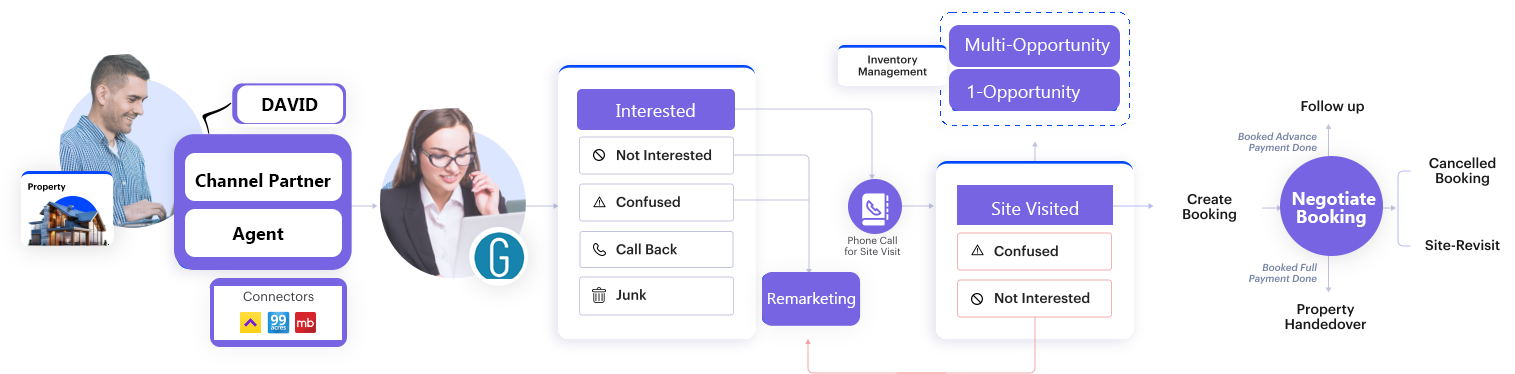Click the Agent box
The height and width of the screenshot is (374, 1515).
tap(264, 234)
